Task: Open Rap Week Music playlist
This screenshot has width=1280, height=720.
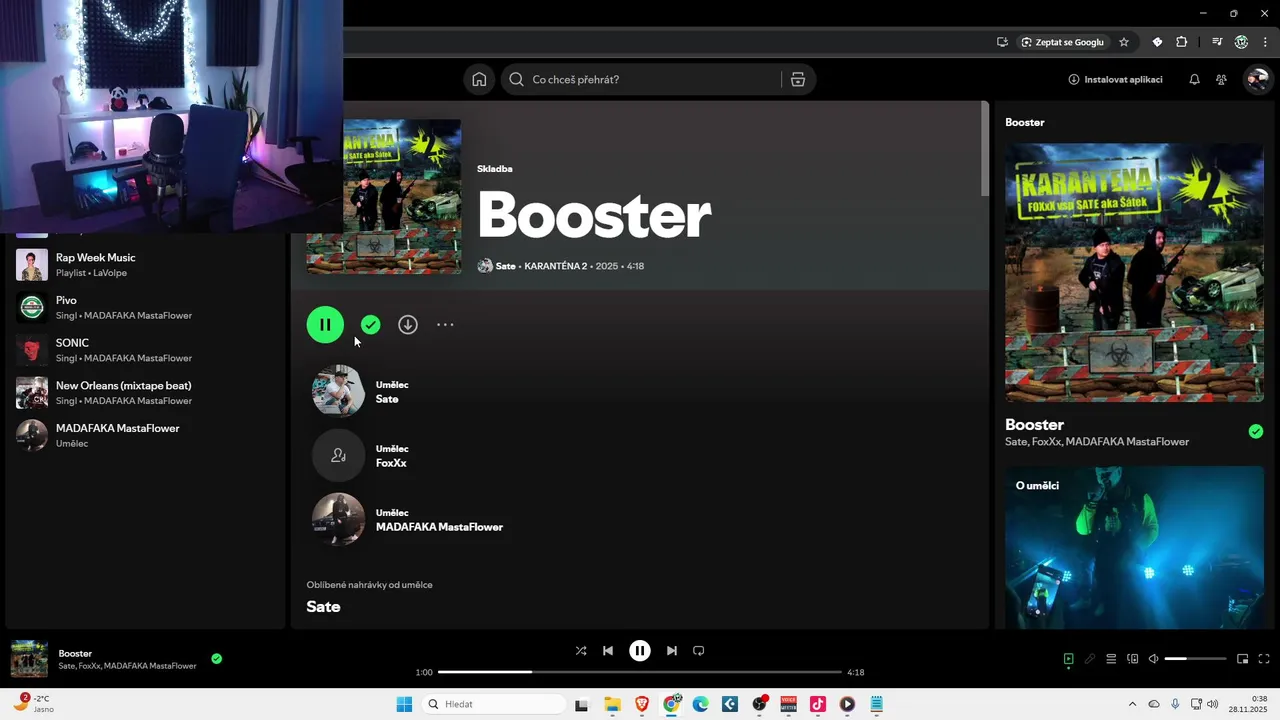Action: pos(145,265)
